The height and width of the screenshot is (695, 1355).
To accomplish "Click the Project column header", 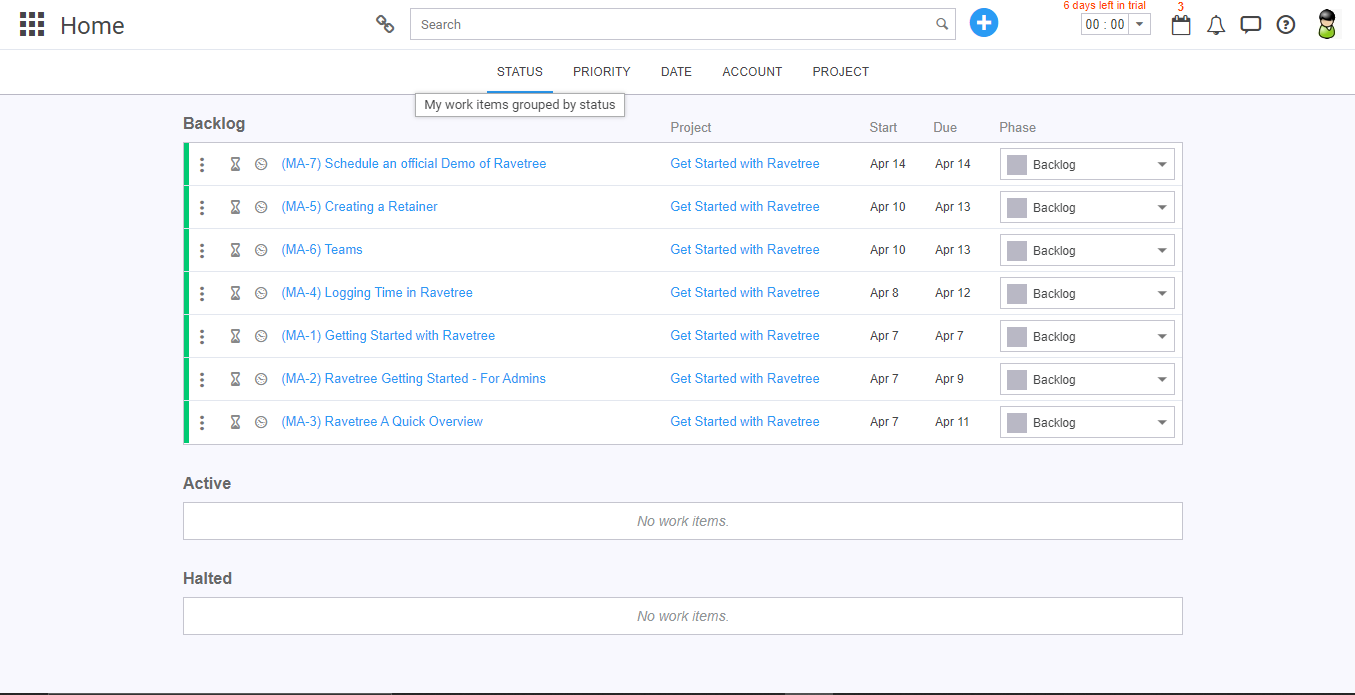I will 691,127.
